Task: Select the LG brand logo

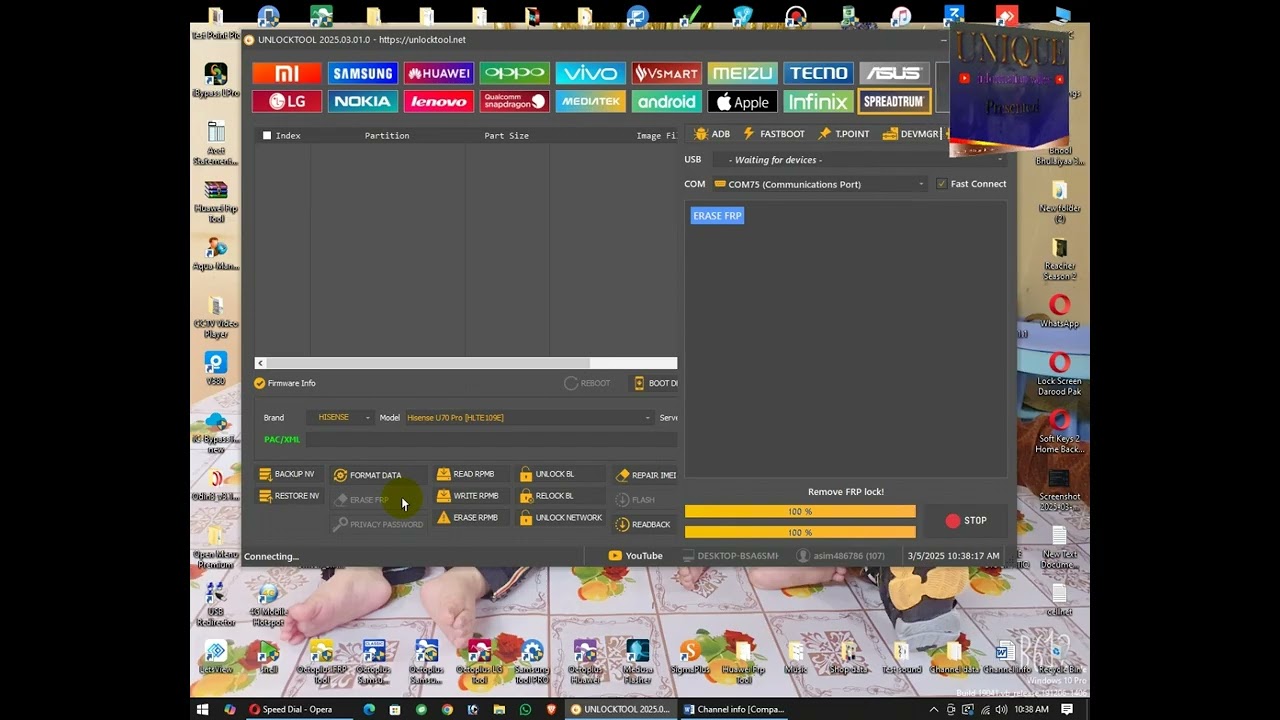Action: (287, 101)
